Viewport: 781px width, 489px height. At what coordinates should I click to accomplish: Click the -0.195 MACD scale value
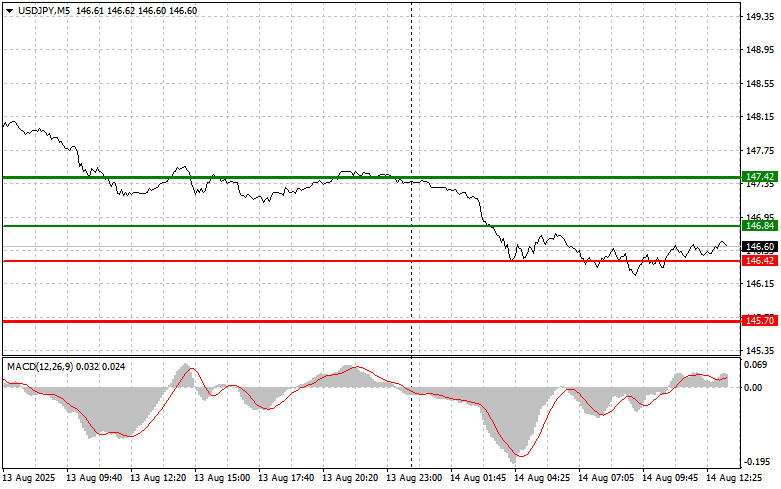(756, 462)
